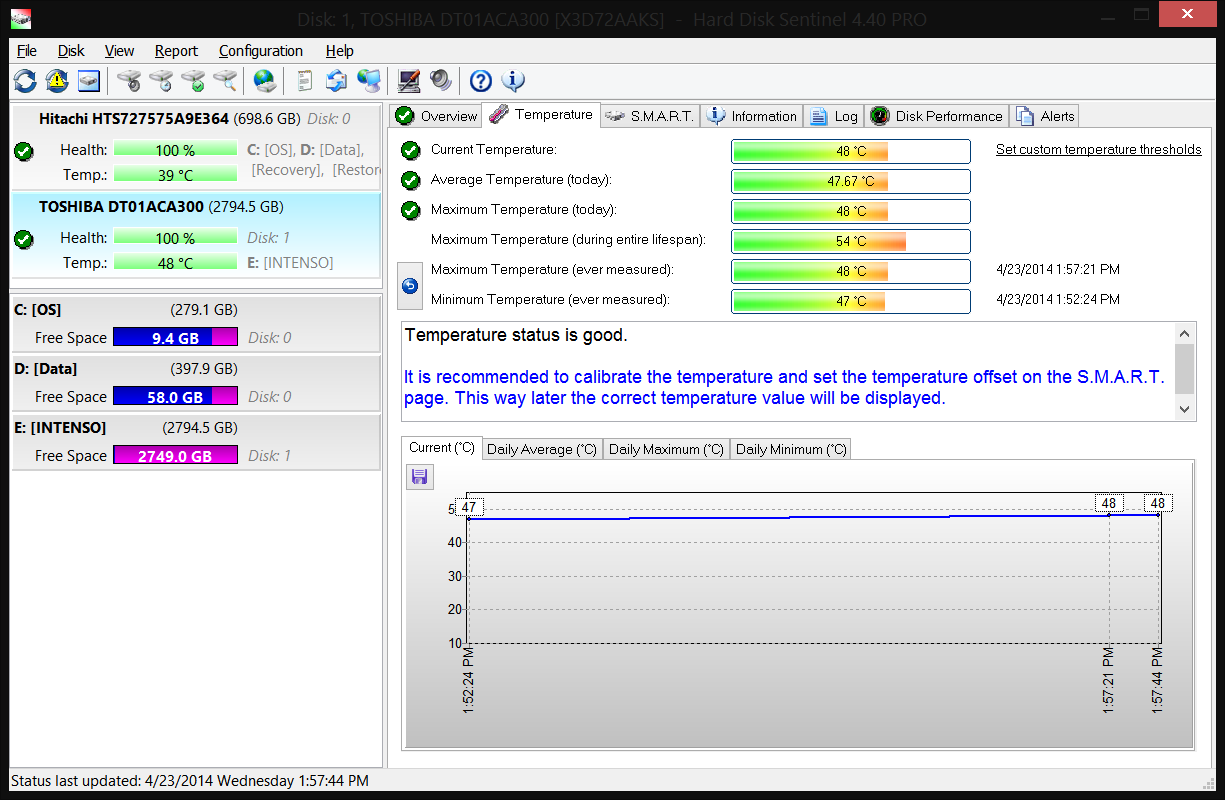Click the refresh icon with yellow warning triangle
1225x800 pixels.
(x=57, y=81)
